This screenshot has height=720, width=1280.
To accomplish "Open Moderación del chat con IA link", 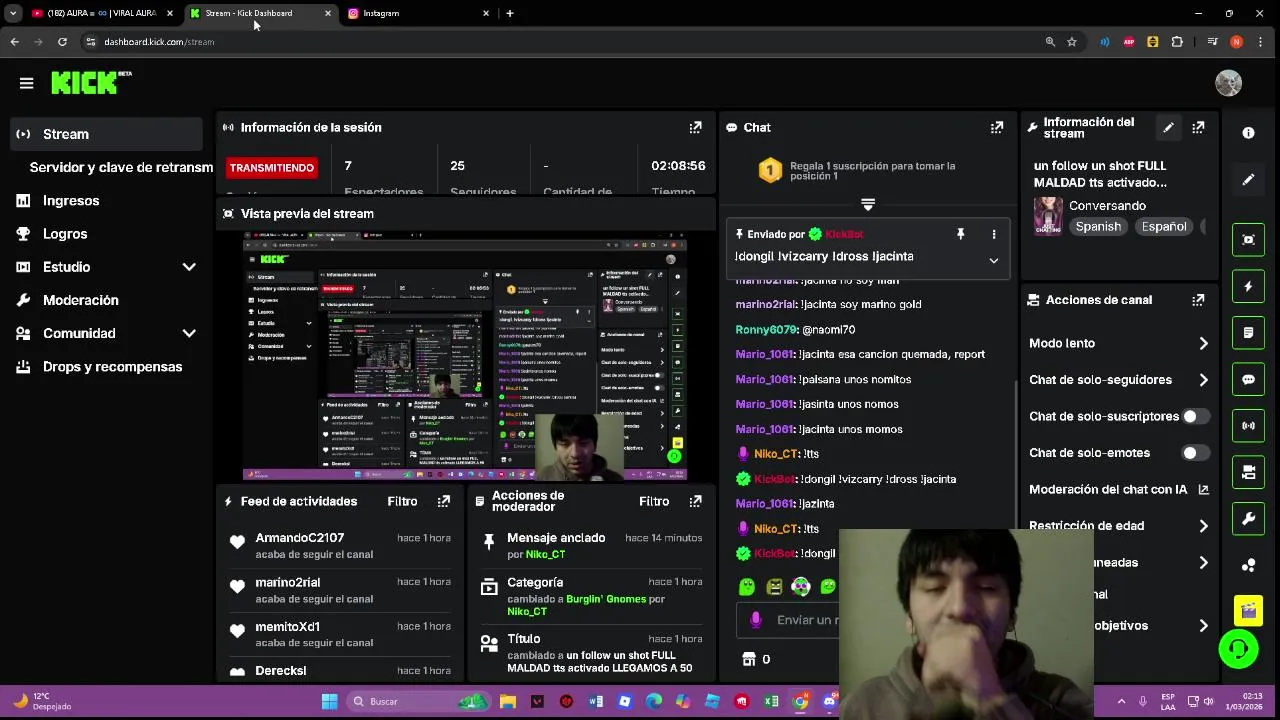I will pos(1119,489).
